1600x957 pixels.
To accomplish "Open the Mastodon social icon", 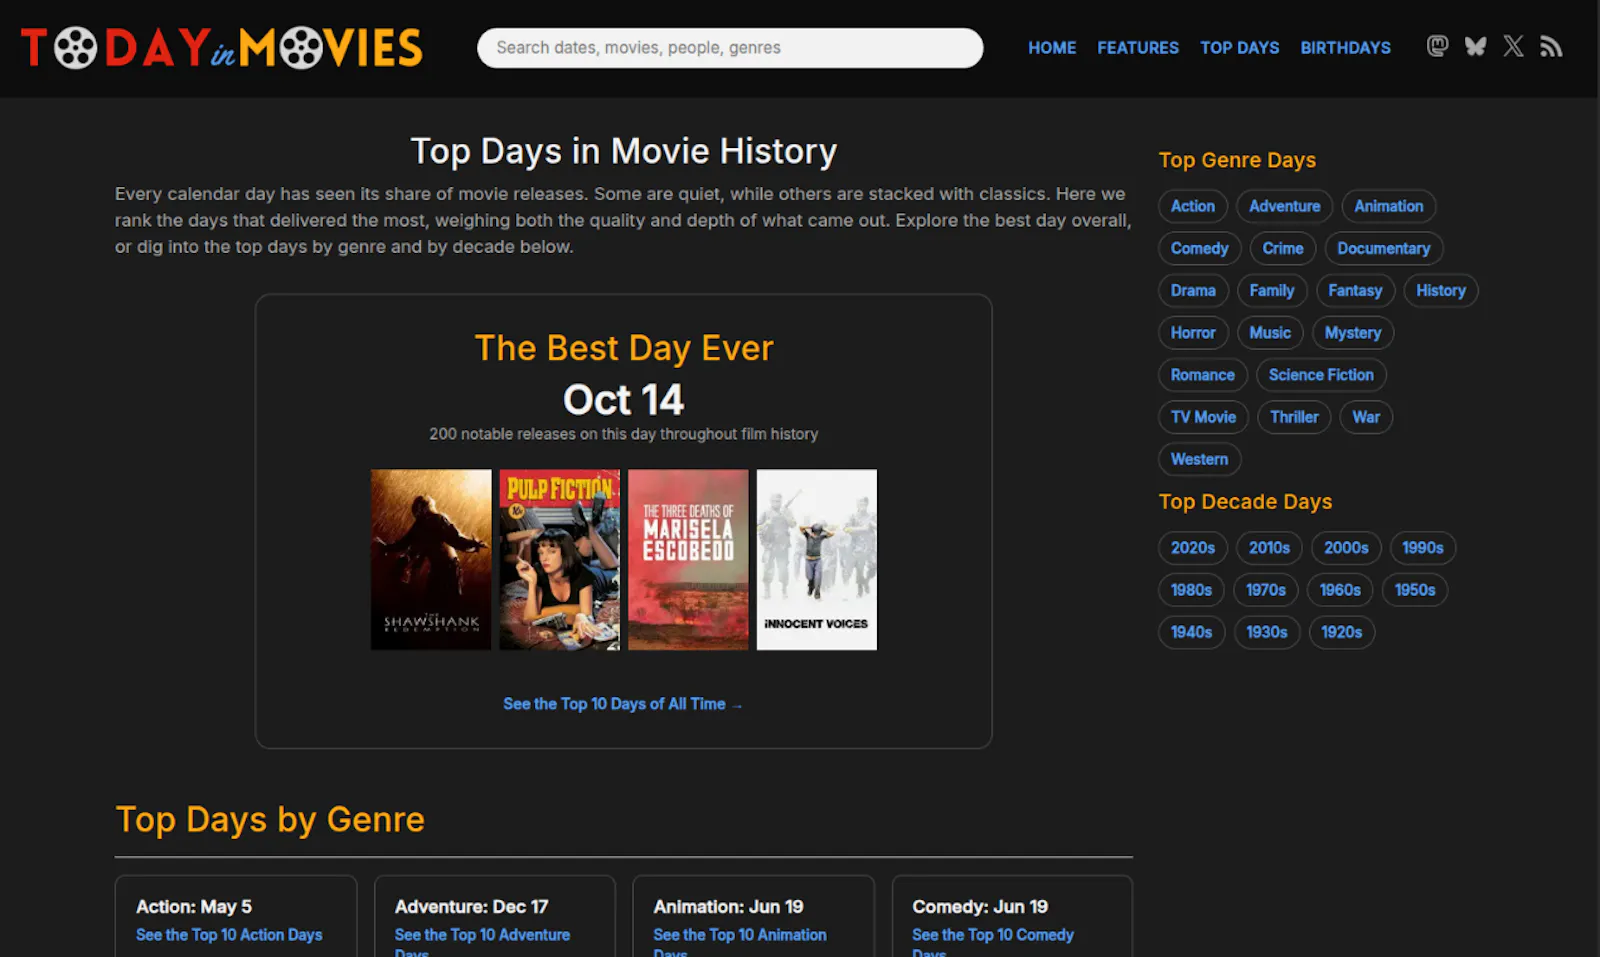I will tap(1437, 47).
